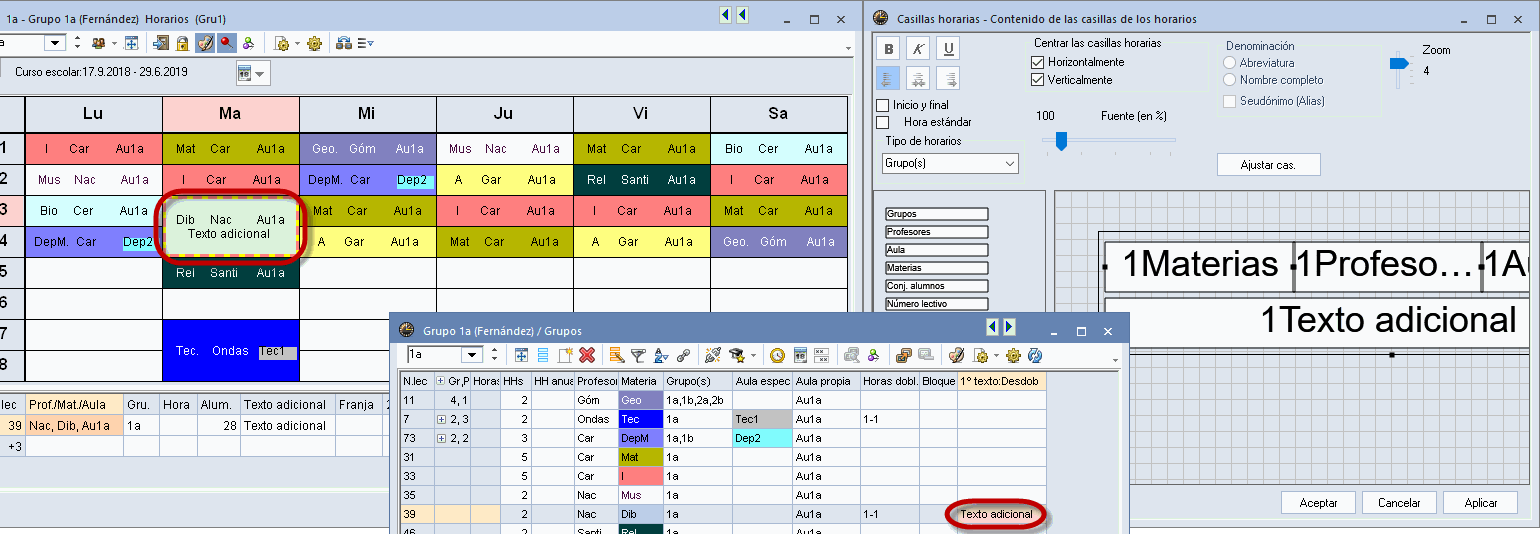Click the Italic formatting button

pyautogui.click(x=918, y=49)
